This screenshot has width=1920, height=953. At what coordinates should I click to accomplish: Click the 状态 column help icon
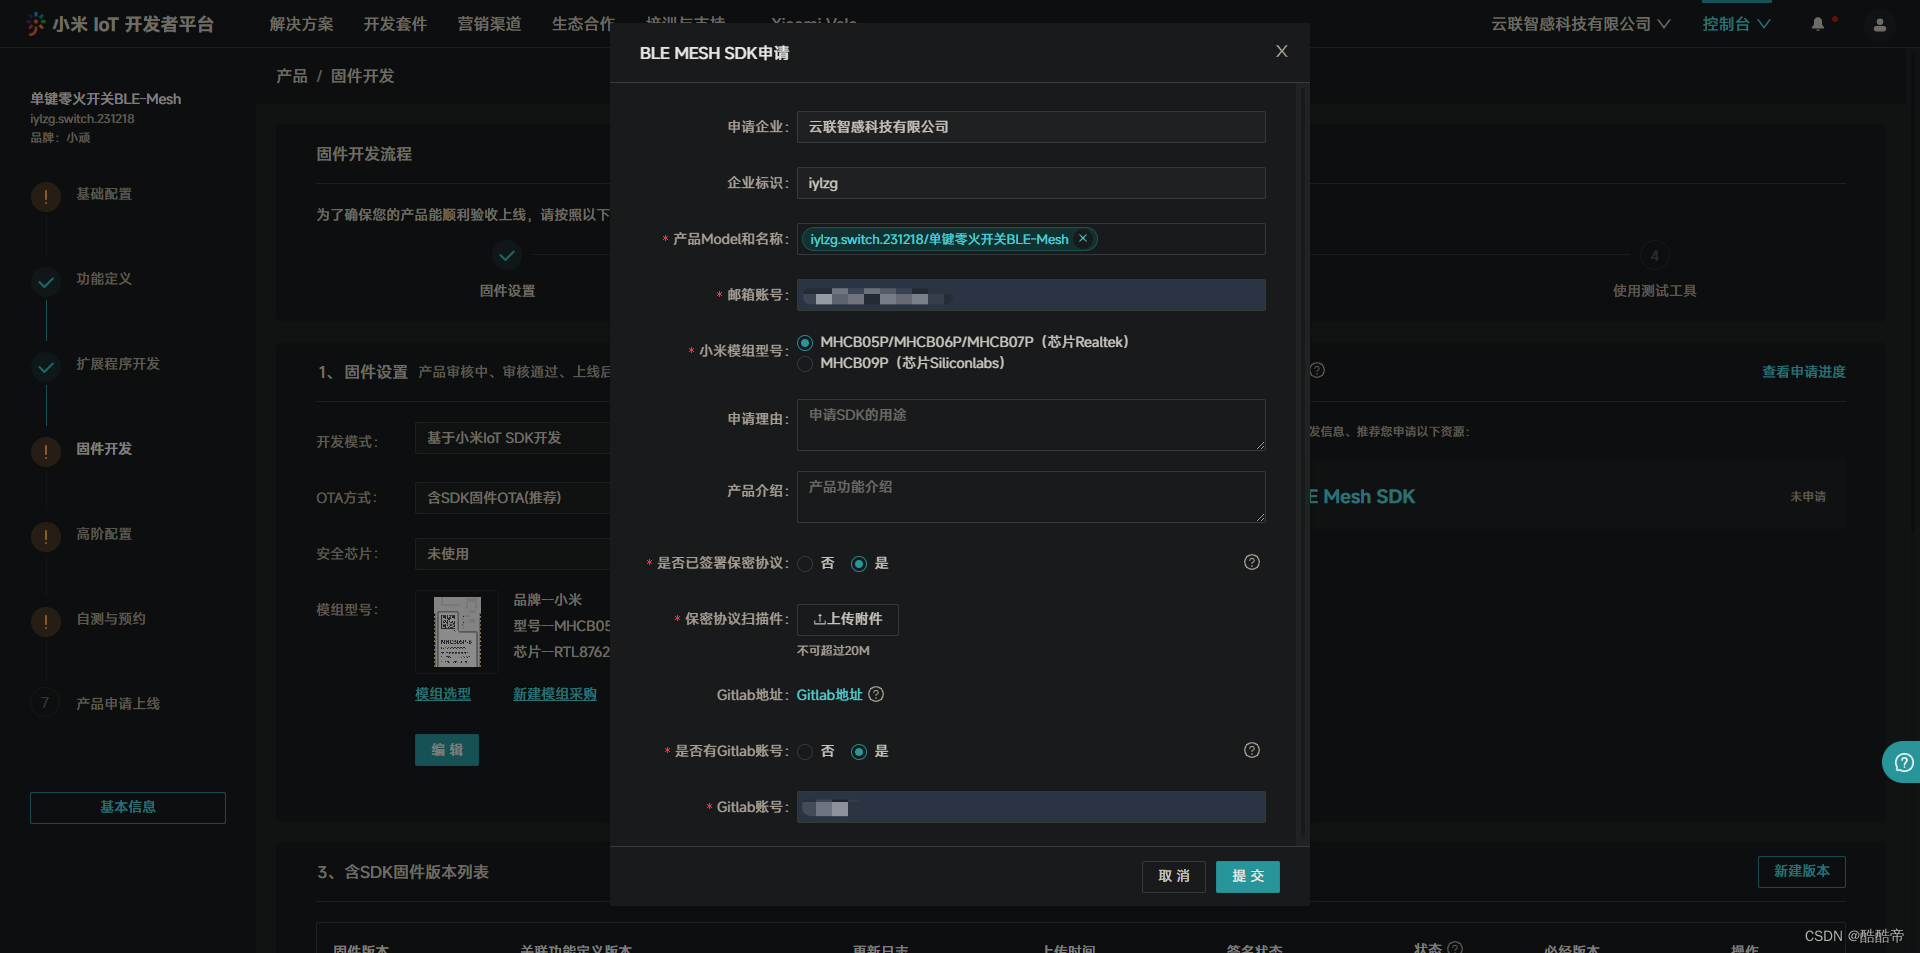coord(1455,947)
